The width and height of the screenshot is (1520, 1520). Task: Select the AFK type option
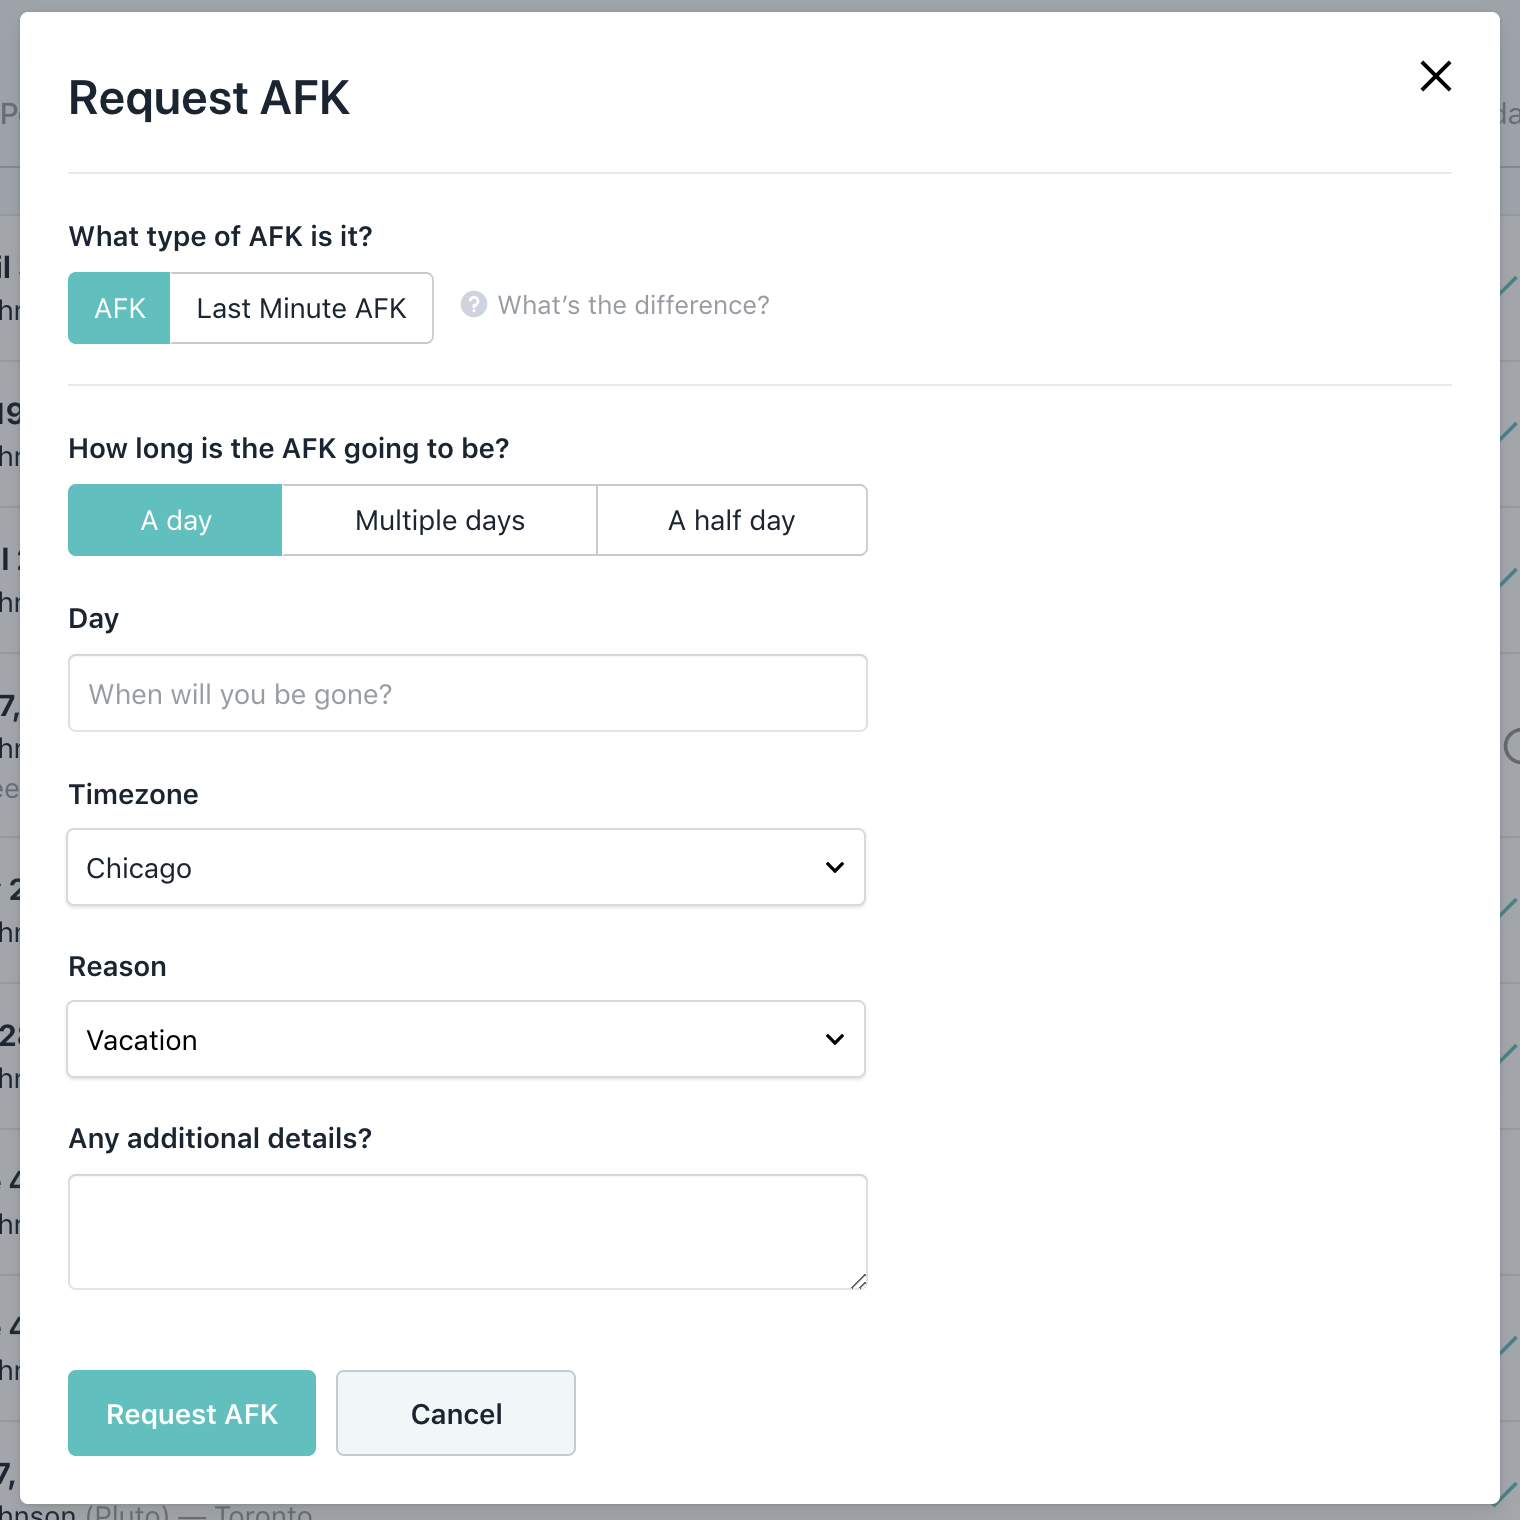pyautogui.click(x=120, y=308)
